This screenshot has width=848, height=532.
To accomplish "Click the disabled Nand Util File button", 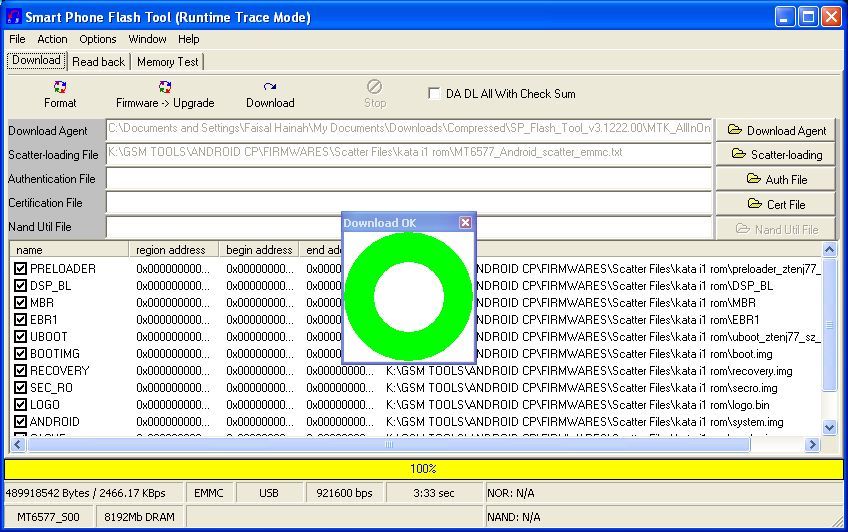I will click(x=776, y=229).
